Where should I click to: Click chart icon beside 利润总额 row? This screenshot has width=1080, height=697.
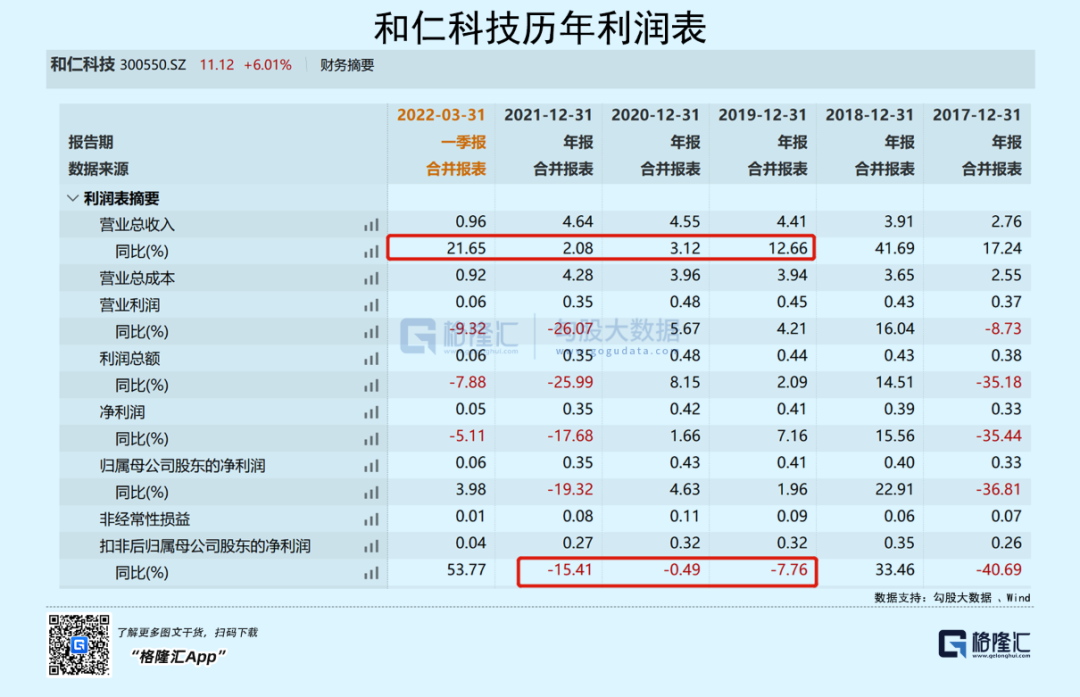coord(371,358)
